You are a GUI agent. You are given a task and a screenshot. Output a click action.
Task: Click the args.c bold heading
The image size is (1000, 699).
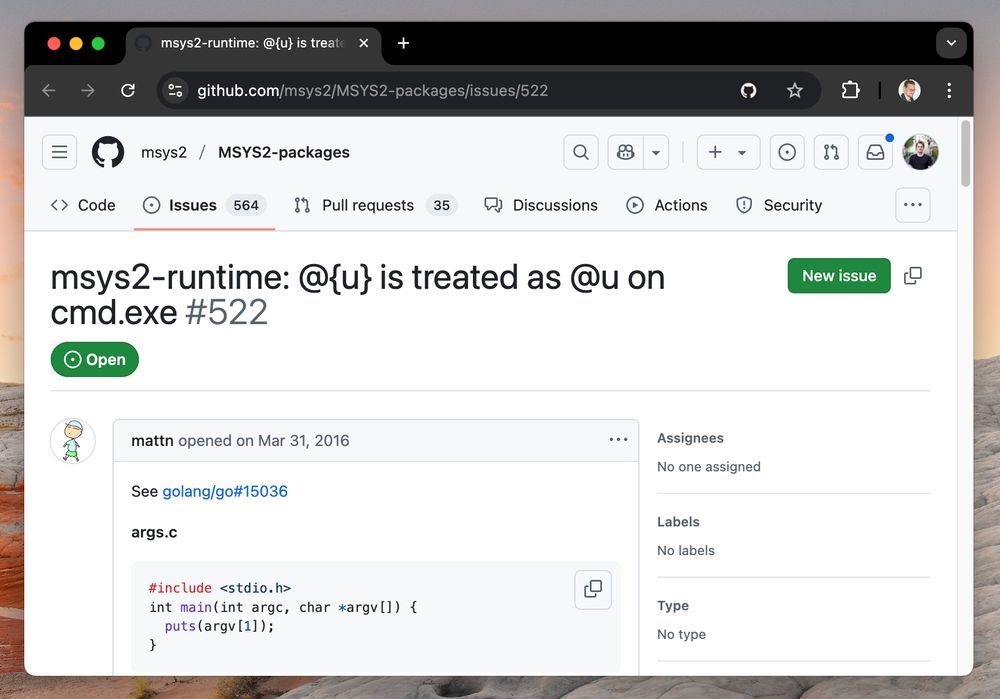[x=154, y=533]
